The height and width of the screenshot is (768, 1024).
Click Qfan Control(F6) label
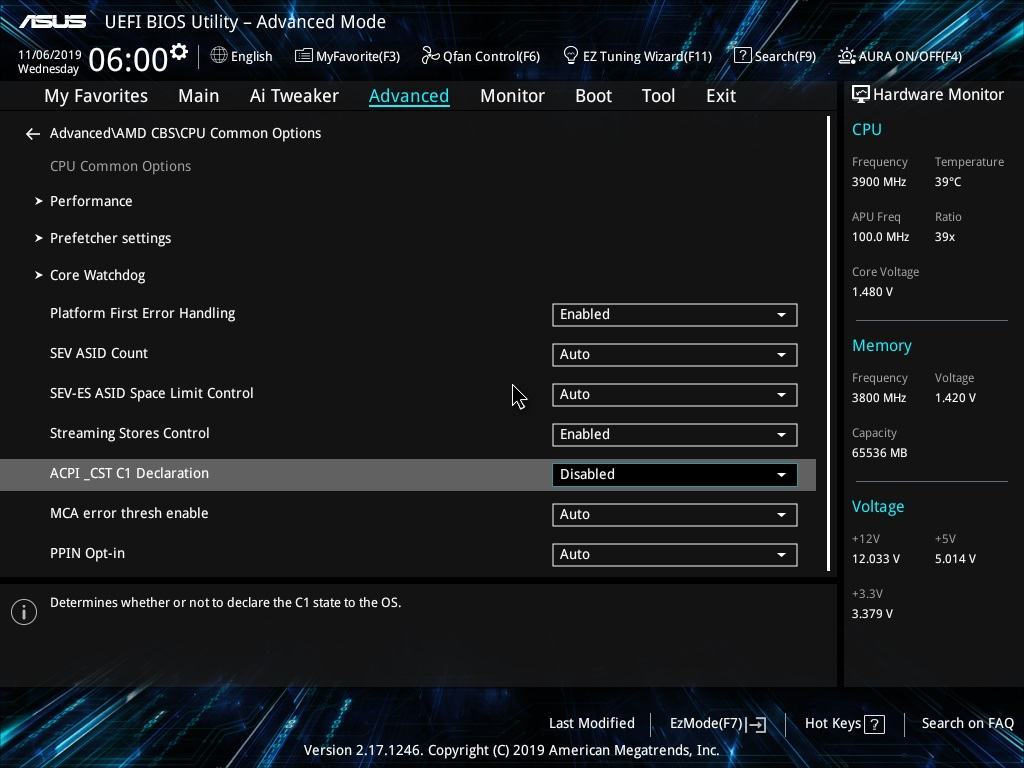[491, 56]
